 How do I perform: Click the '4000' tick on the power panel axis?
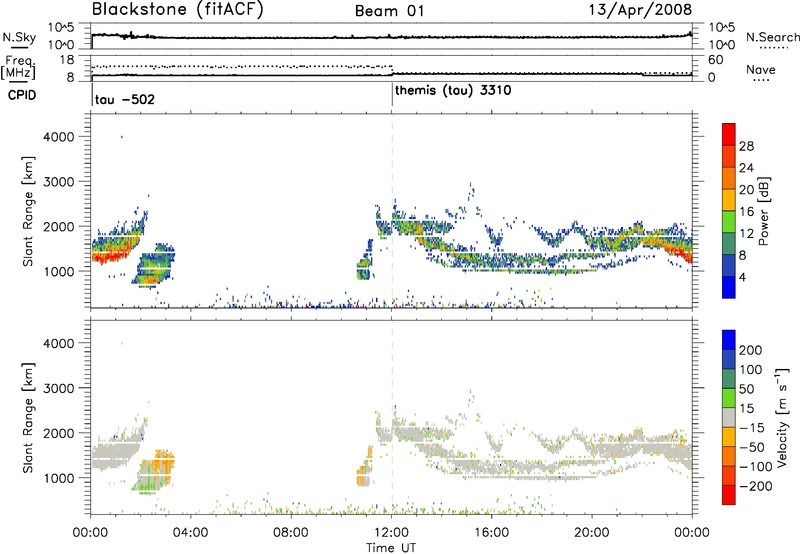pyautogui.click(x=59, y=137)
